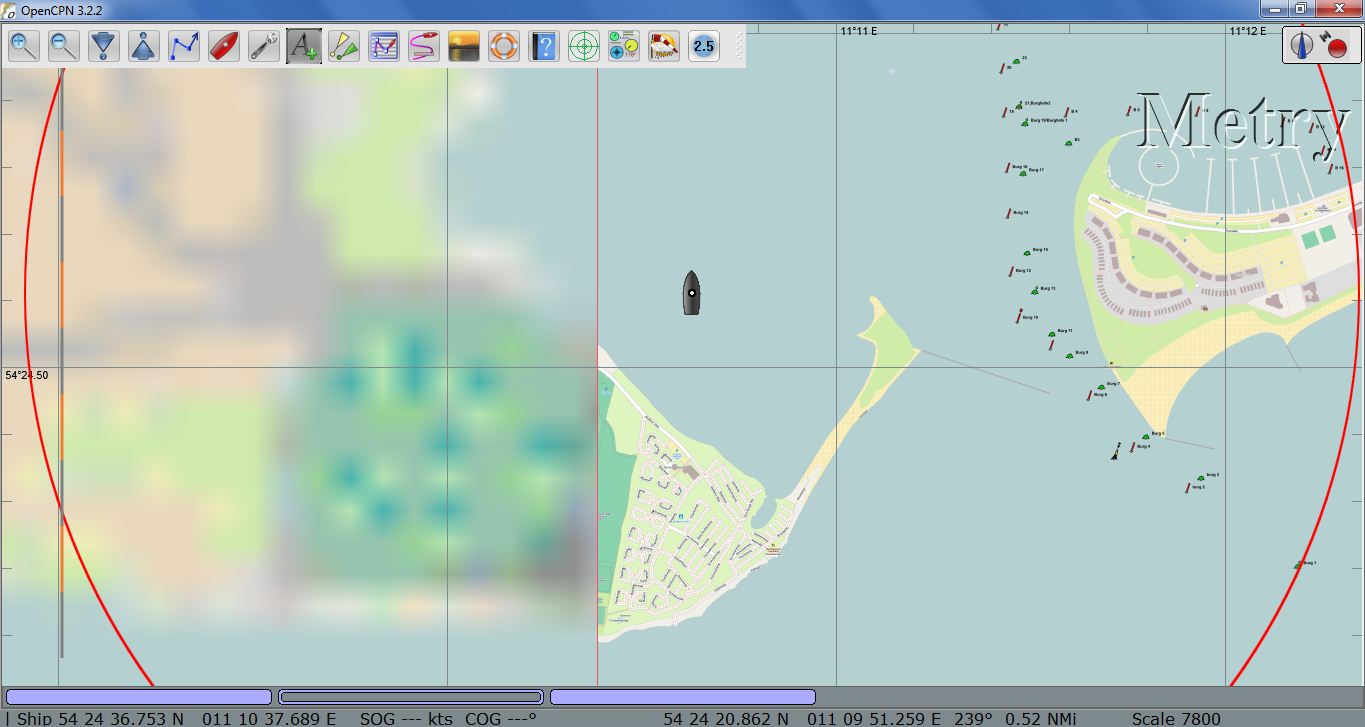Toggle Show ENC Text button
This screenshot has height=727, width=1365.
click(304, 46)
